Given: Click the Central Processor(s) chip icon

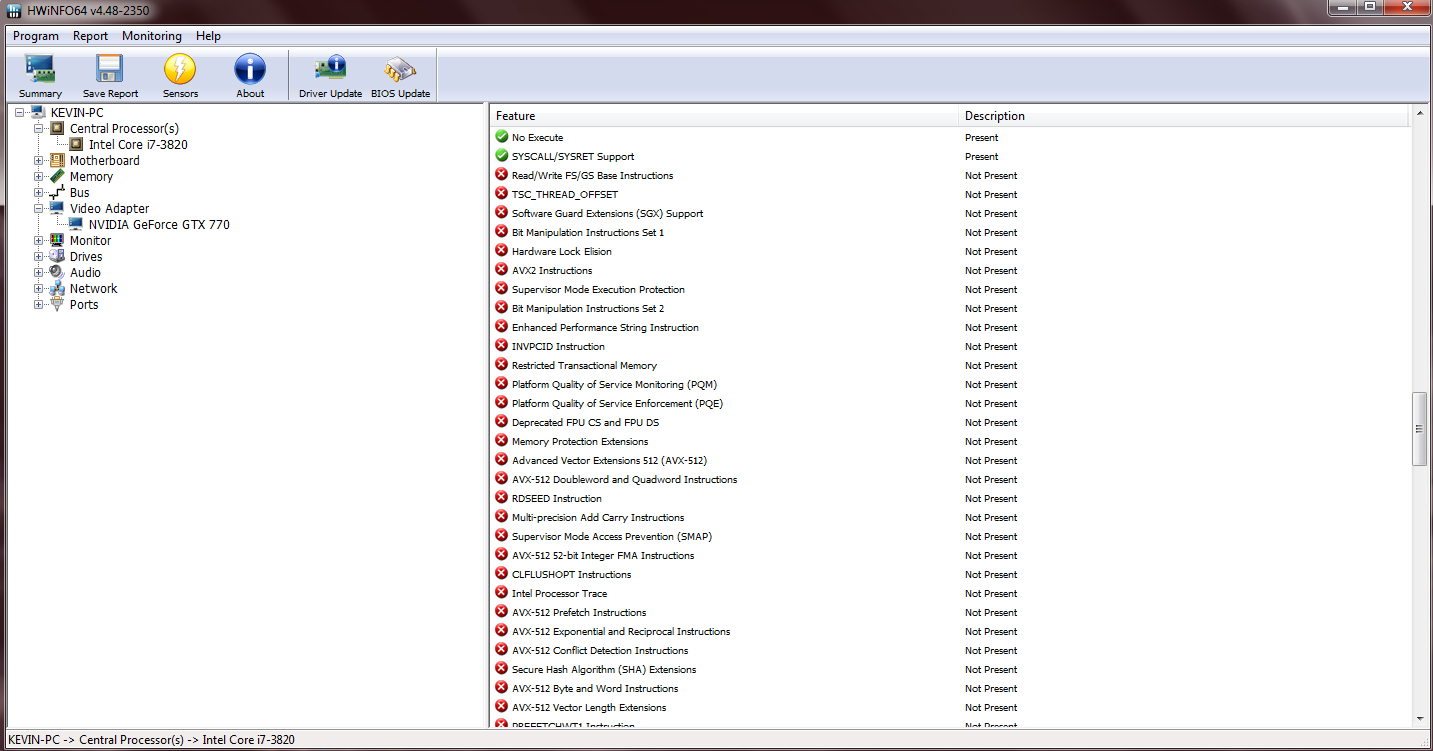Looking at the screenshot, I should click(x=58, y=129).
